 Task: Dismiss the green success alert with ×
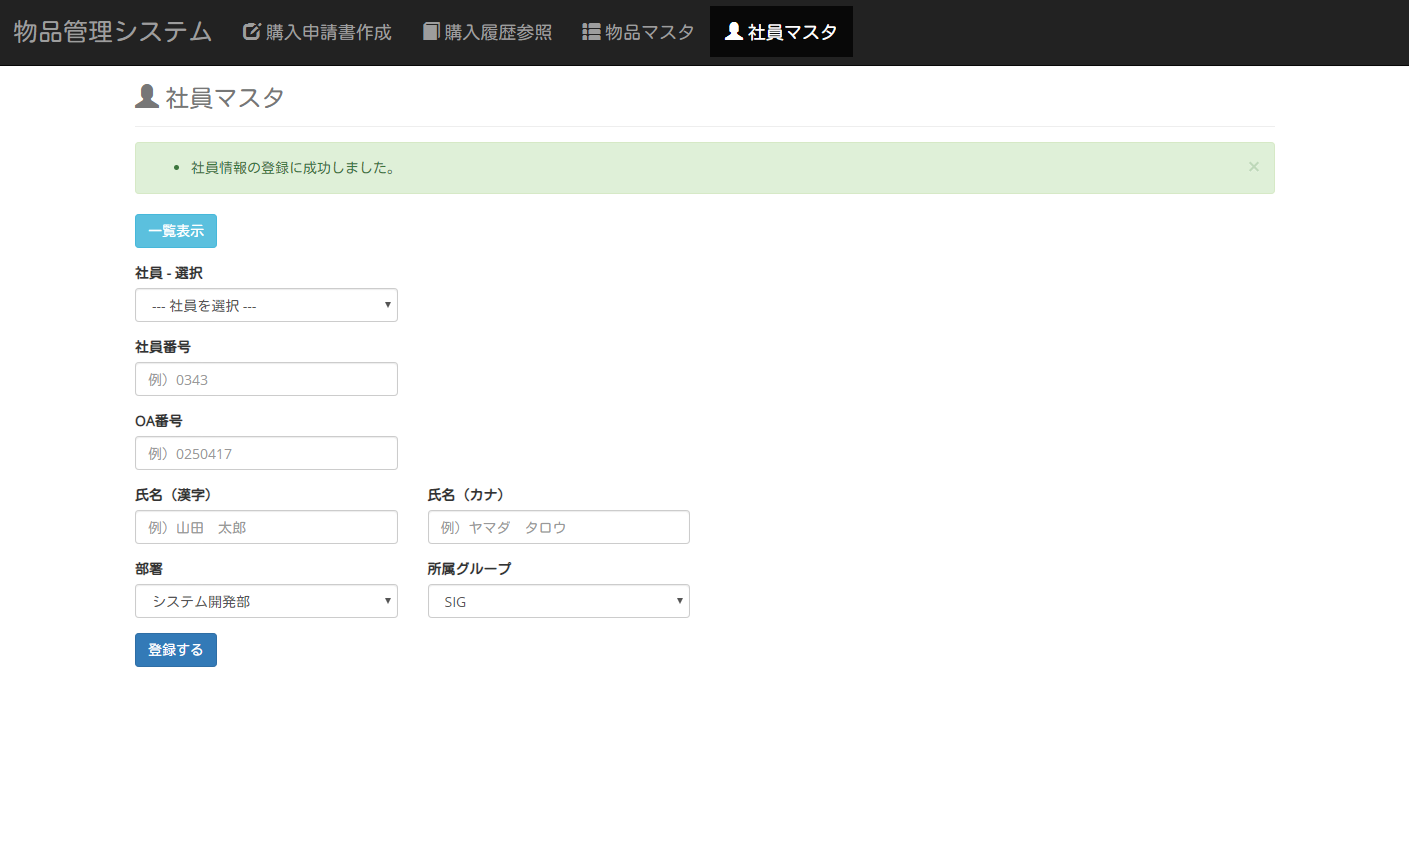click(x=1253, y=167)
